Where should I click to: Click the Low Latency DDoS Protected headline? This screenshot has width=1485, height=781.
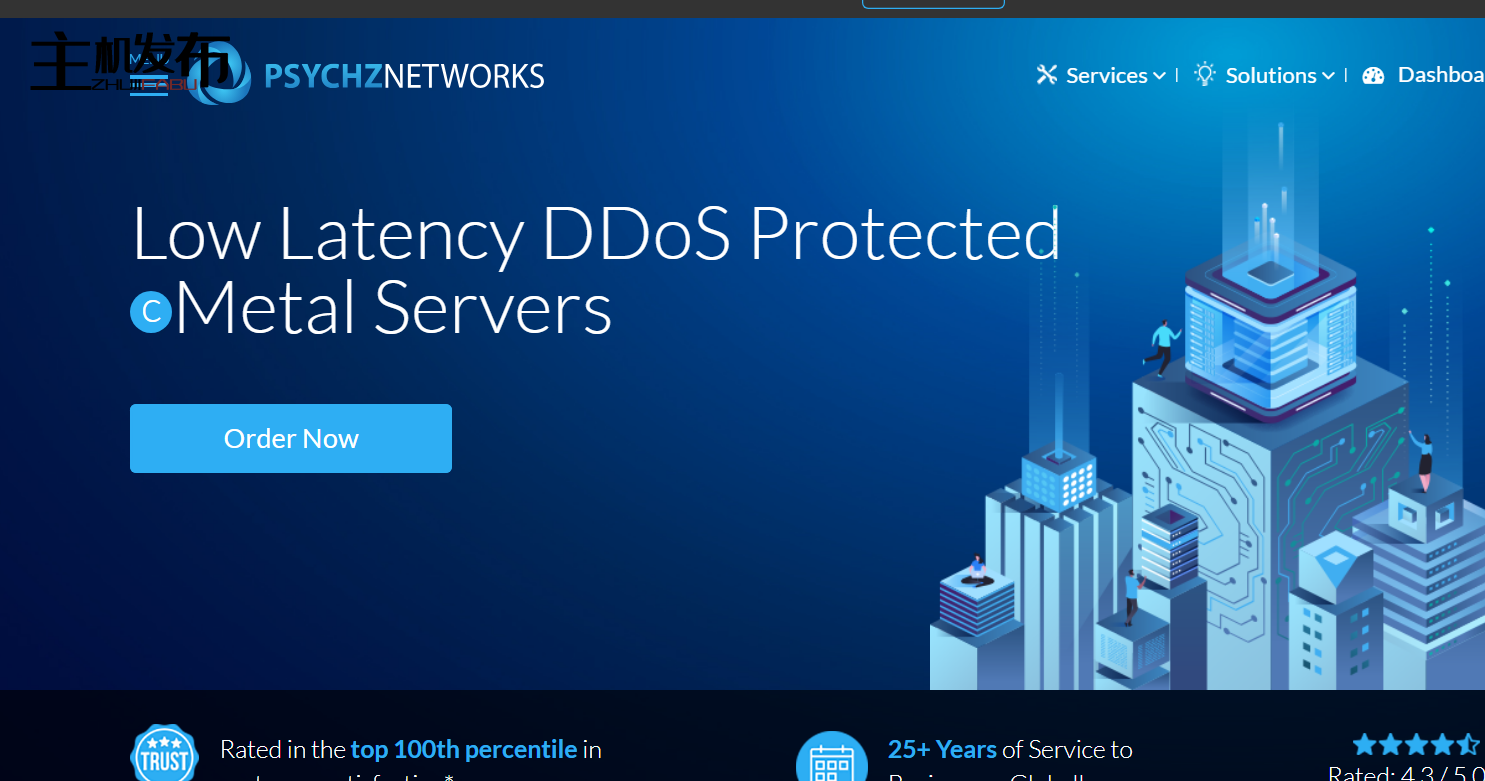pos(595,234)
